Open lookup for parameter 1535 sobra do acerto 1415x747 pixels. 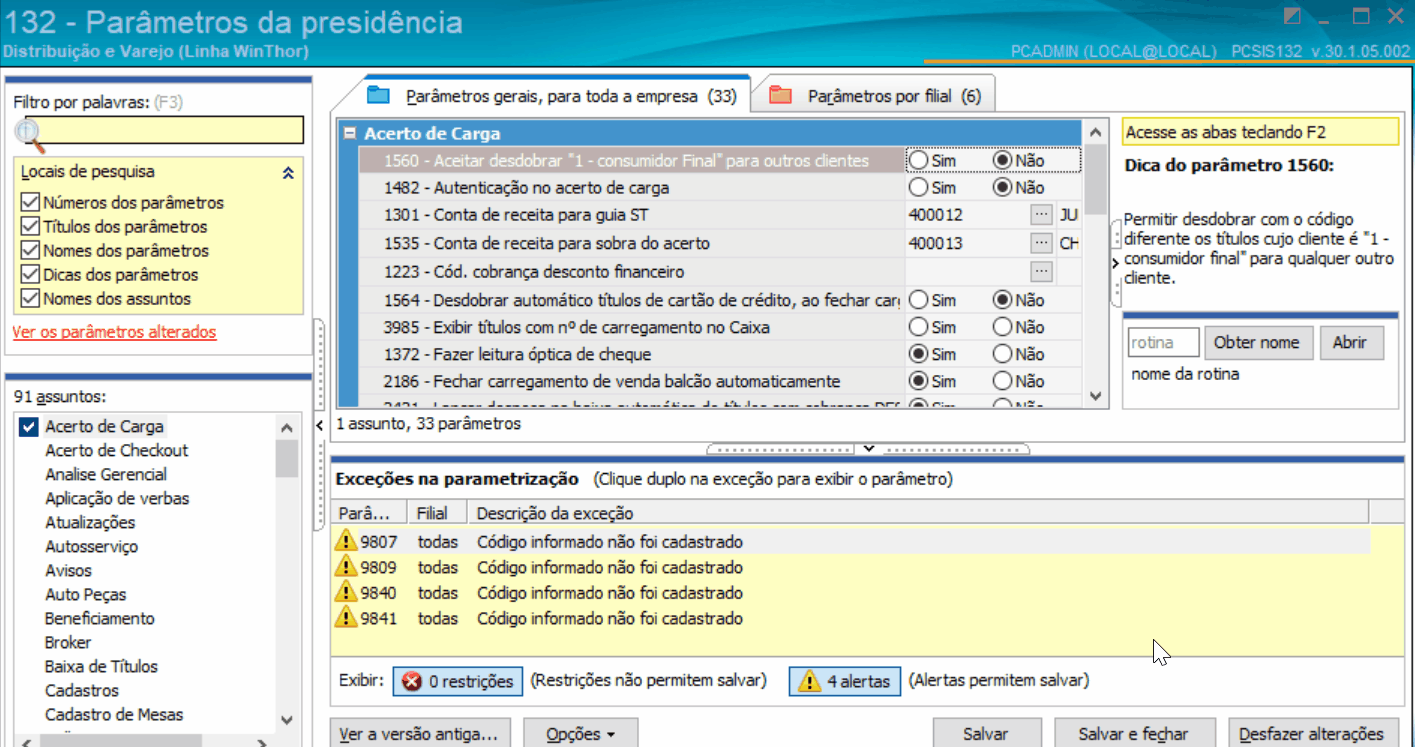click(x=1041, y=243)
